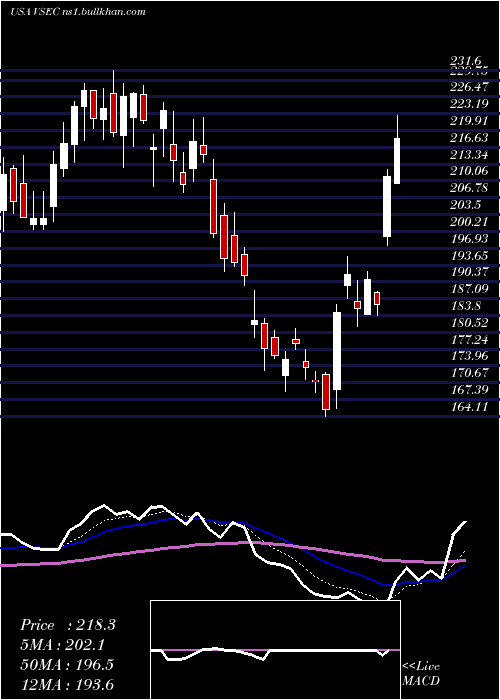Click the 187.09 price axis label
Image resolution: width=500 pixels, height=700 pixels.
pos(469,289)
